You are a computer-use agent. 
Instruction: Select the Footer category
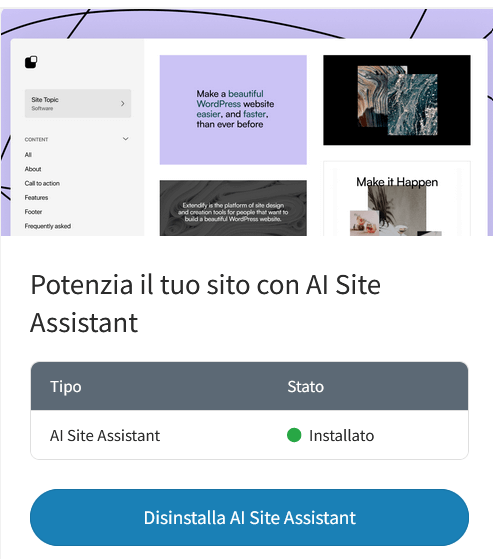tap(33, 212)
